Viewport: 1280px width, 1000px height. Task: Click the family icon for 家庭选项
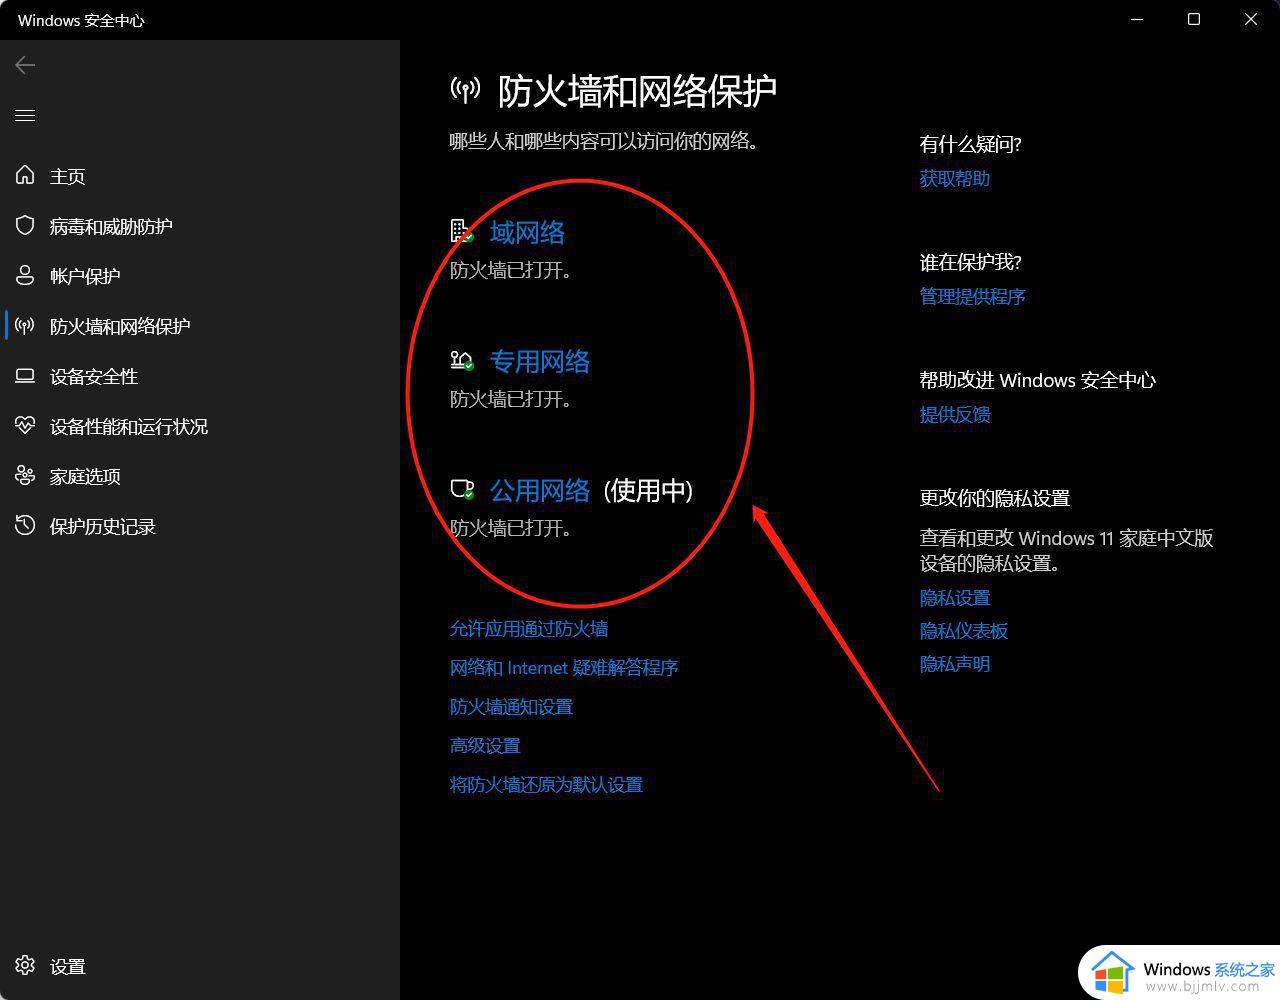pos(25,475)
